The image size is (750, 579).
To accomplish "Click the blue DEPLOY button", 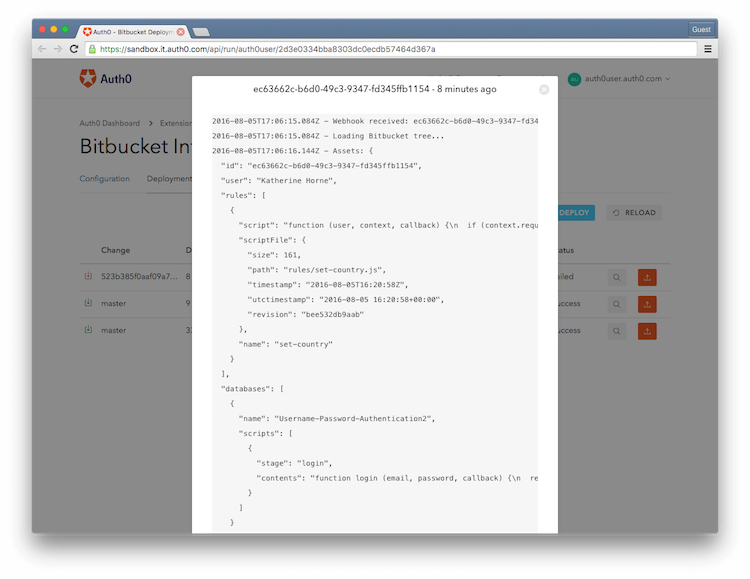I will pyautogui.click(x=575, y=213).
